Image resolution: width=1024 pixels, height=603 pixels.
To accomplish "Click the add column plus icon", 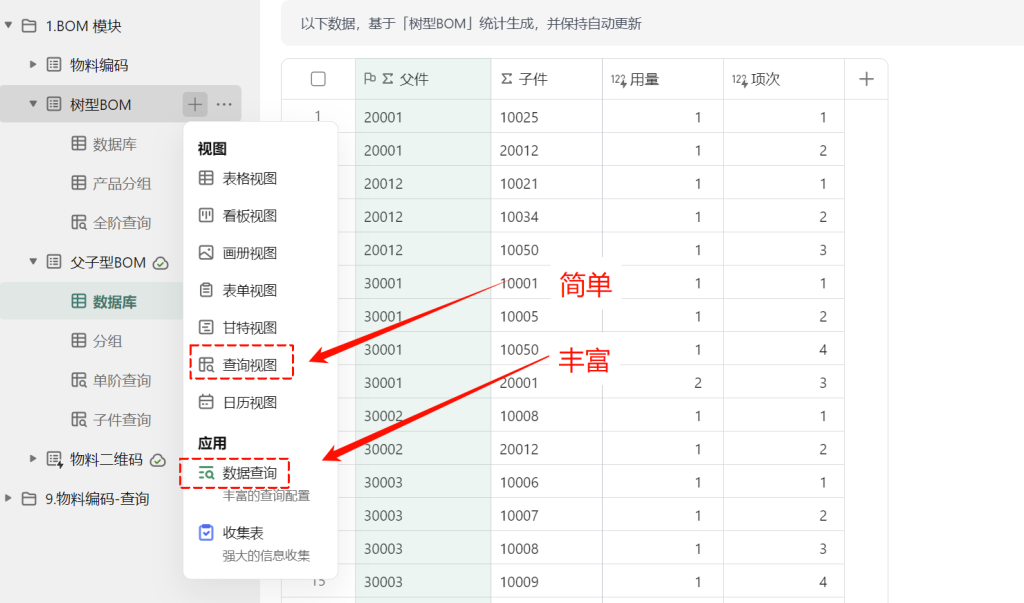I will click(866, 79).
